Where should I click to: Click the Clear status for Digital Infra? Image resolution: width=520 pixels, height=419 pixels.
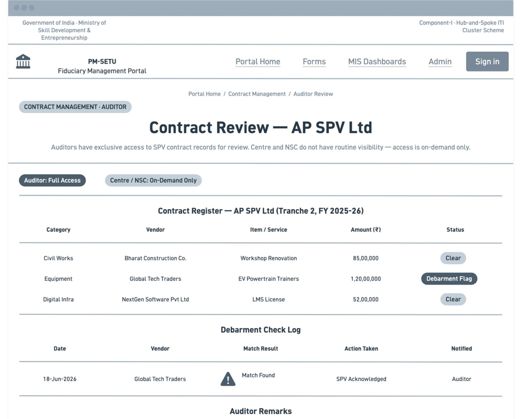453,299
